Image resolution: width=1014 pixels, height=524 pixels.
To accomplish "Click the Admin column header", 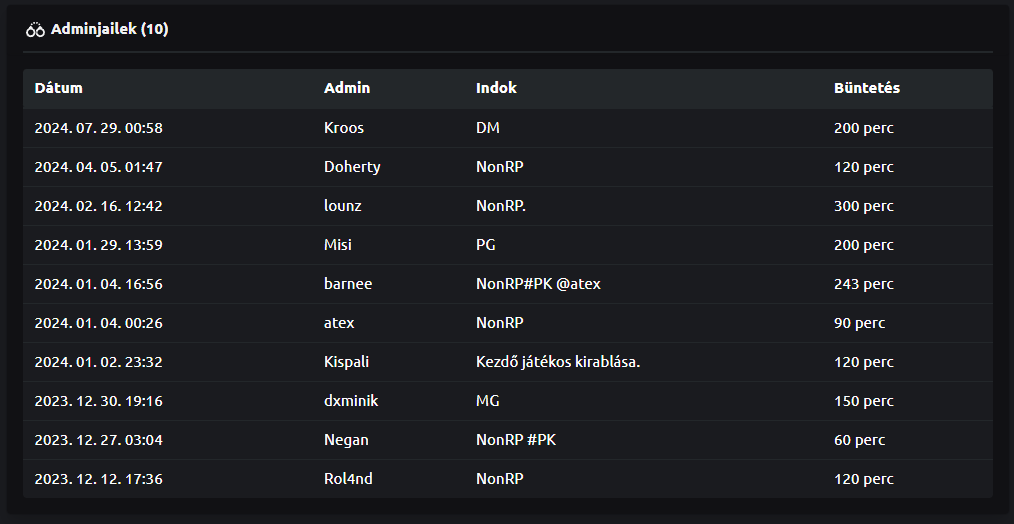I will pos(347,88).
